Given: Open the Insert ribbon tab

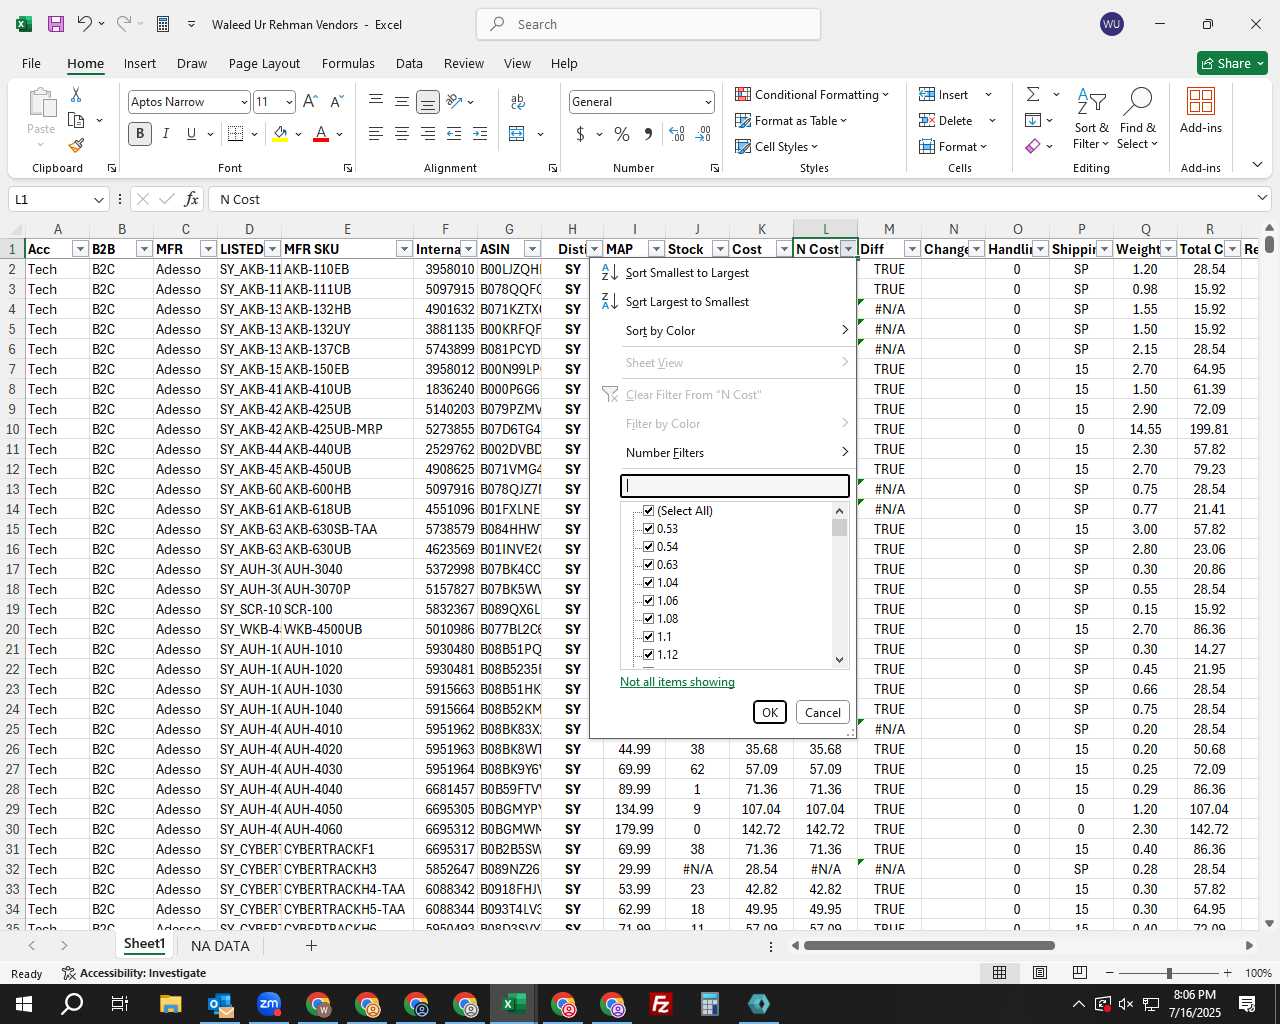Looking at the screenshot, I should click(x=140, y=63).
